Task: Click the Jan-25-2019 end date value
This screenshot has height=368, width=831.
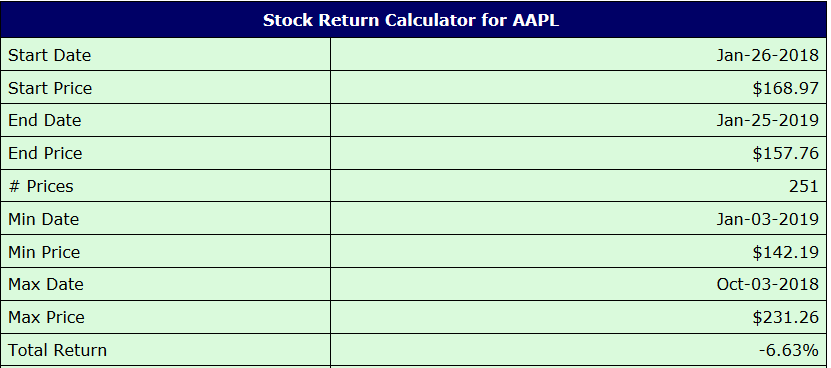Action: [x=767, y=120]
